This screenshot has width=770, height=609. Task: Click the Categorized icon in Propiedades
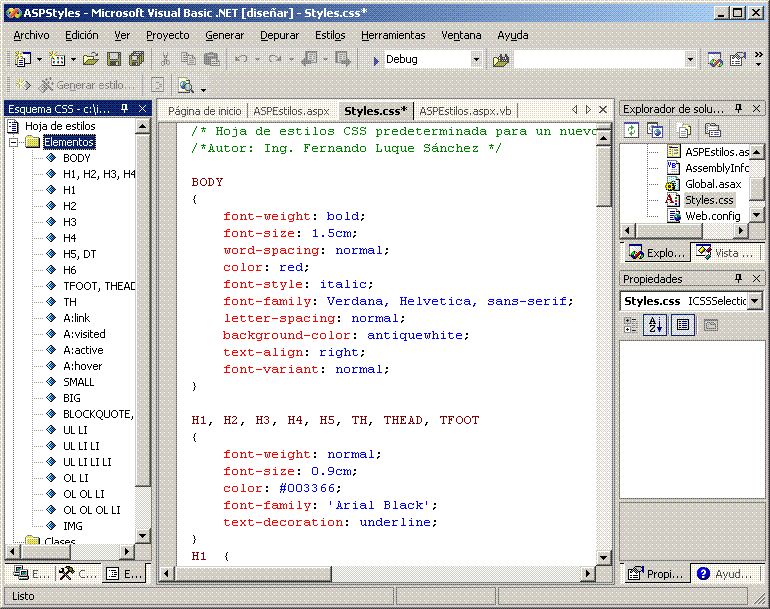[631, 325]
